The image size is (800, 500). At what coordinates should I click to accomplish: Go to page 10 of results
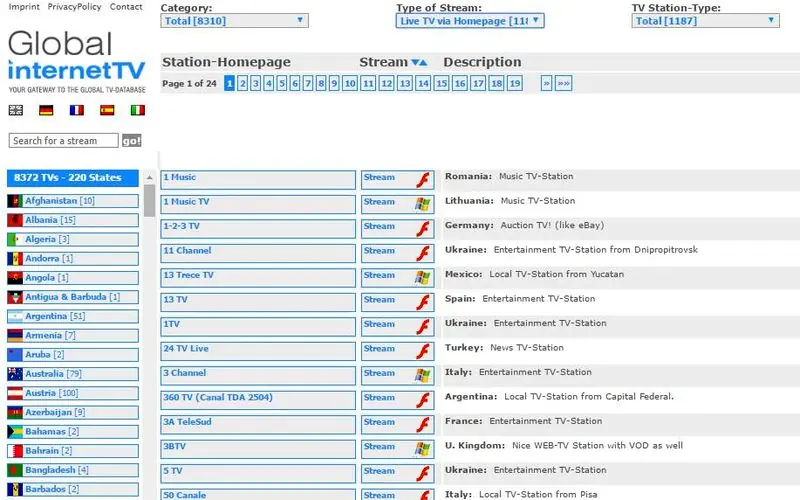coord(349,83)
